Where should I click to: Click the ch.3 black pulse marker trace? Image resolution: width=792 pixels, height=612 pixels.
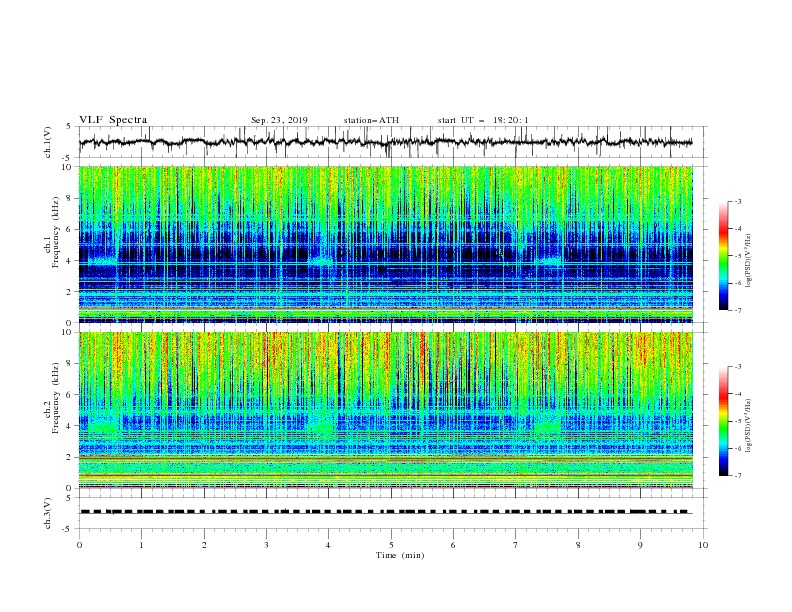click(385, 512)
